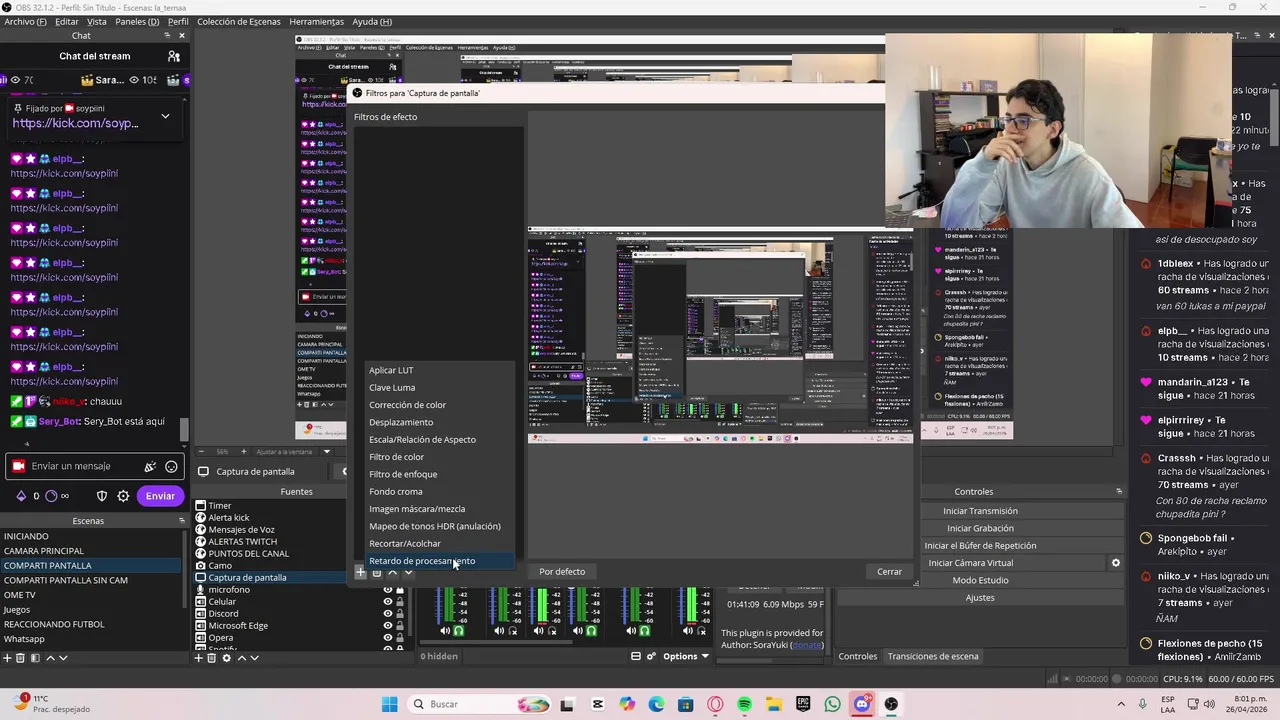This screenshot has height=720, width=1280.
Task: Click Por defecto button in filters dialog
Action: click(562, 572)
